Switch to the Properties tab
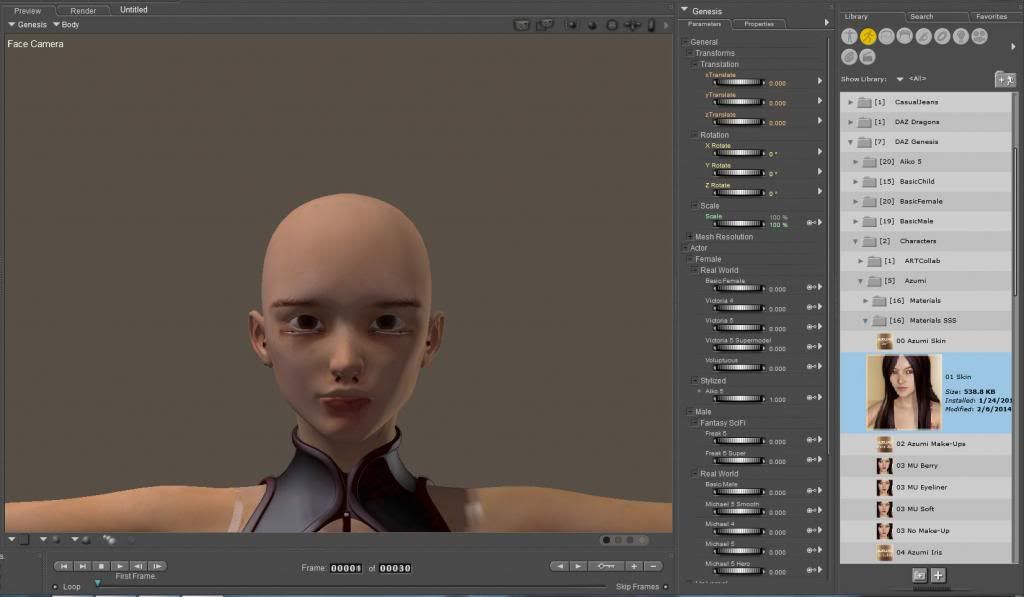 click(758, 24)
